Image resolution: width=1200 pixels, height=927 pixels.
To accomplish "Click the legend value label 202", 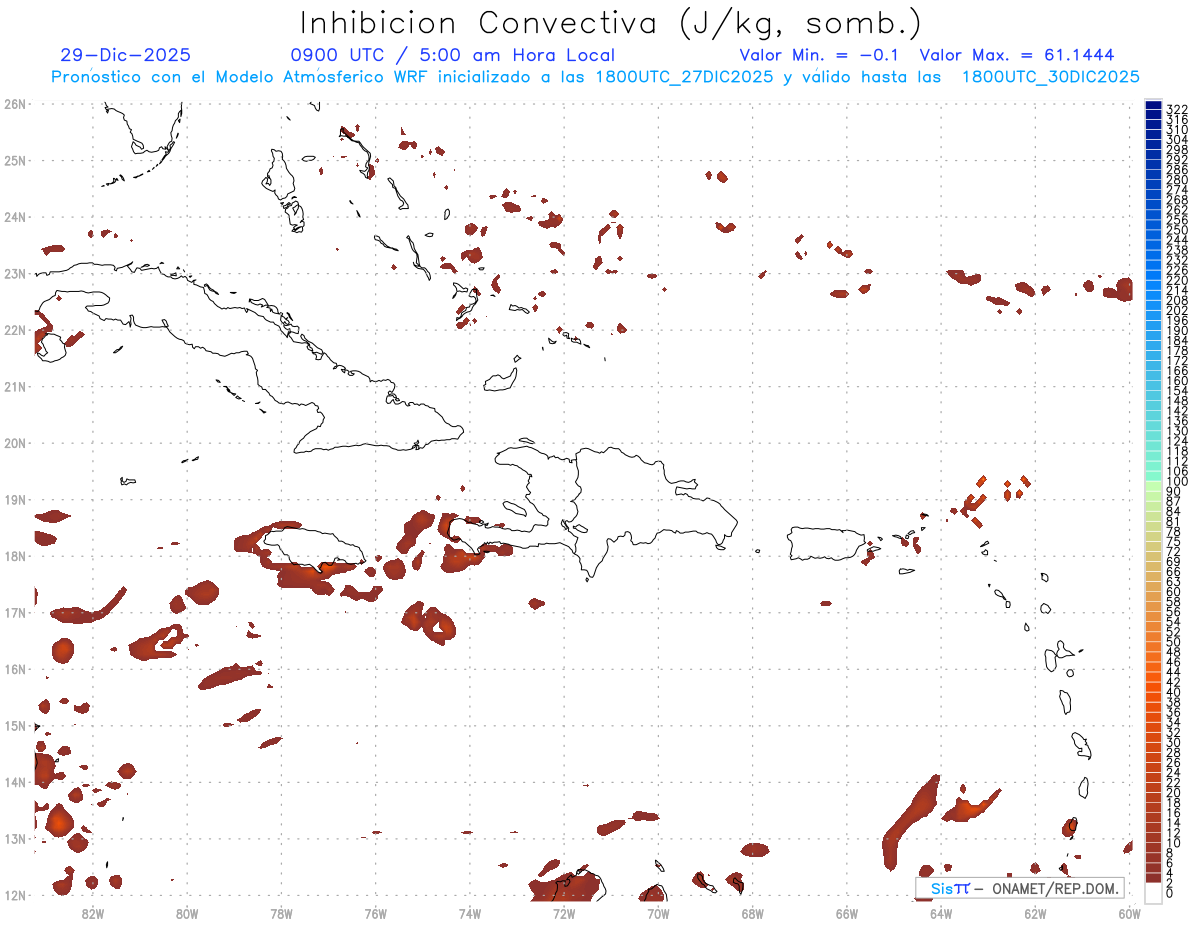I will pyautogui.click(x=1177, y=310).
